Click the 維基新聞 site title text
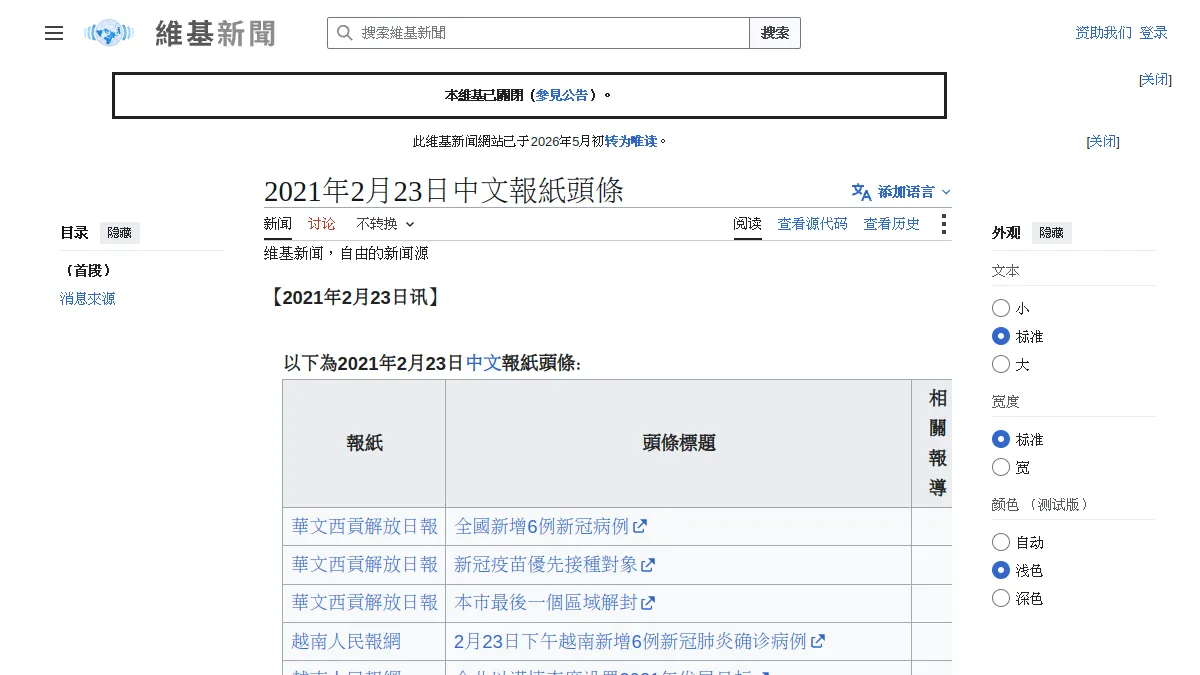 (x=215, y=34)
